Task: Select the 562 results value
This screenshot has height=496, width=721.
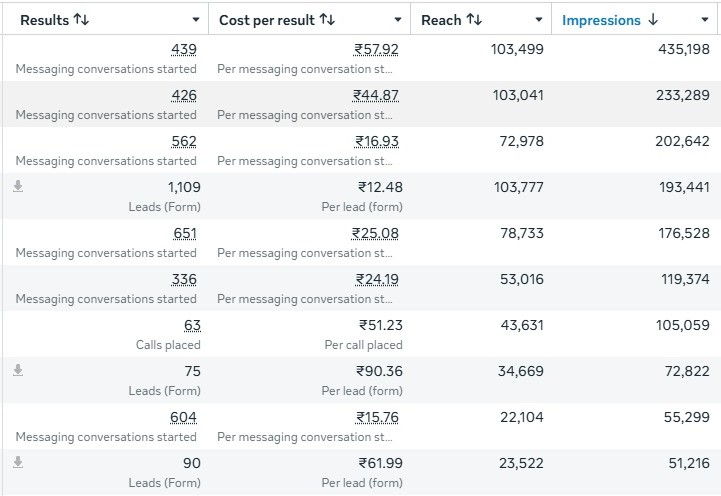Action: pos(184,141)
